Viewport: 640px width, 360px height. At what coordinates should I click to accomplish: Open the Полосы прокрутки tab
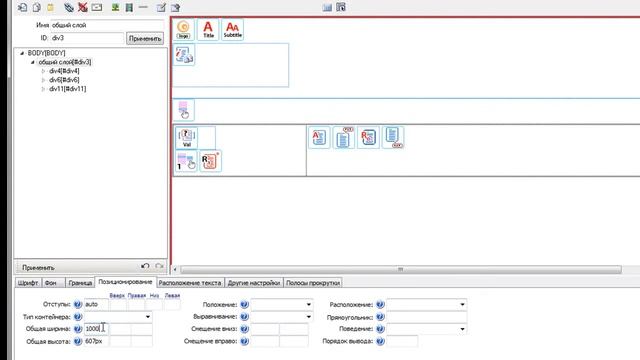tap(313, 283)
